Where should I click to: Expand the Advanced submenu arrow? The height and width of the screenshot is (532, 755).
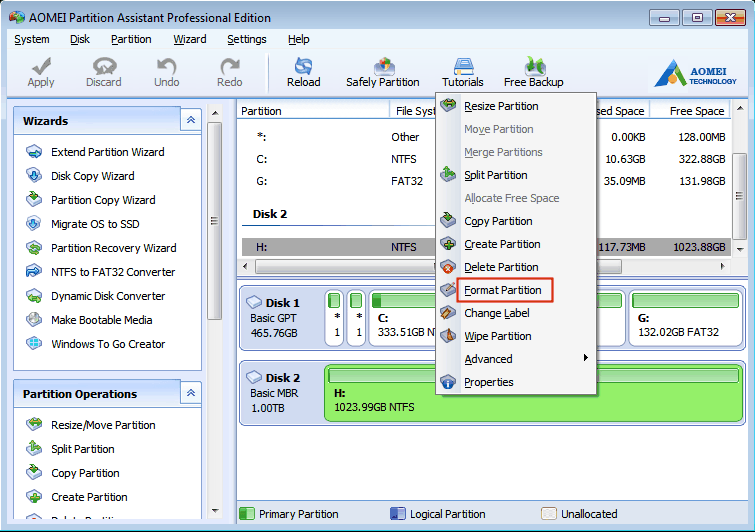click(586, 358)
